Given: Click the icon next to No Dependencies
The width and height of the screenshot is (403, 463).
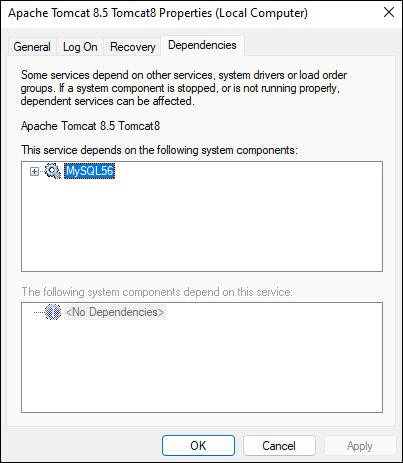Looking at the screenshot, I should 53,312.
